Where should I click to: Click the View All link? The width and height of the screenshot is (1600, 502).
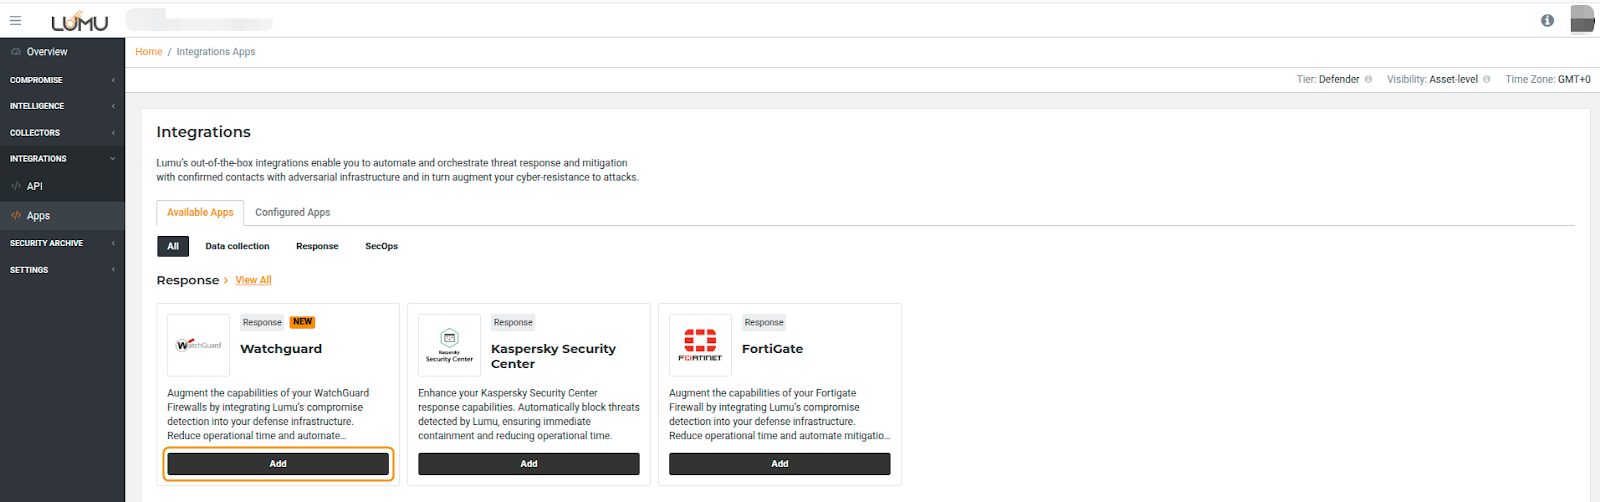253,281
